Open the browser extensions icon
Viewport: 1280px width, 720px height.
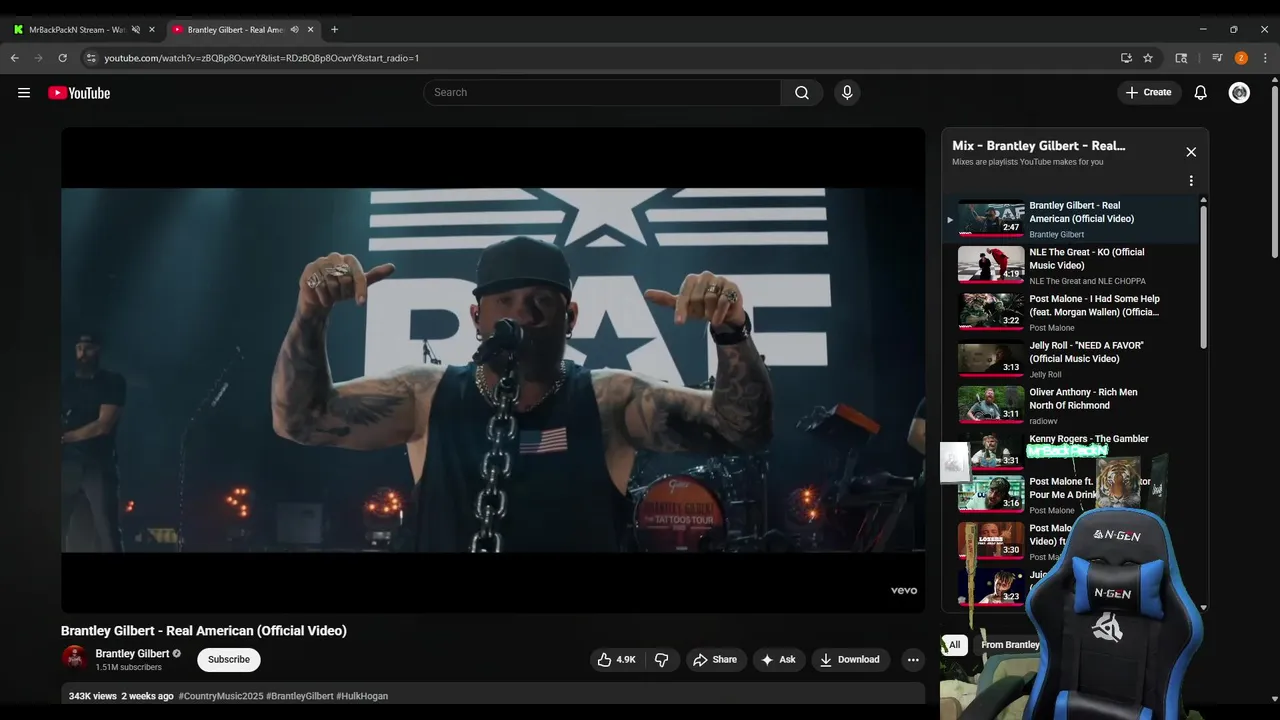click(x=1181, y=58)
